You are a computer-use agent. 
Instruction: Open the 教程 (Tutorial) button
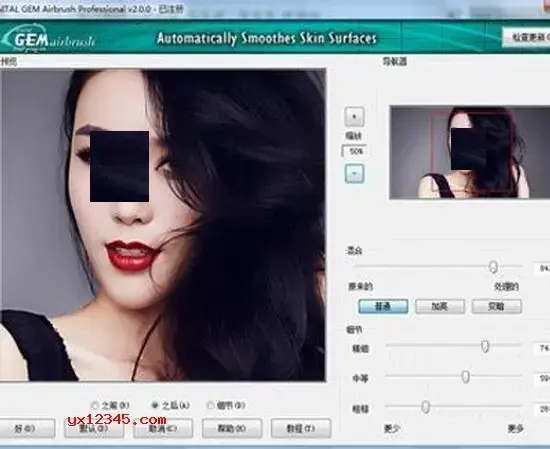(x=301, y=428)
